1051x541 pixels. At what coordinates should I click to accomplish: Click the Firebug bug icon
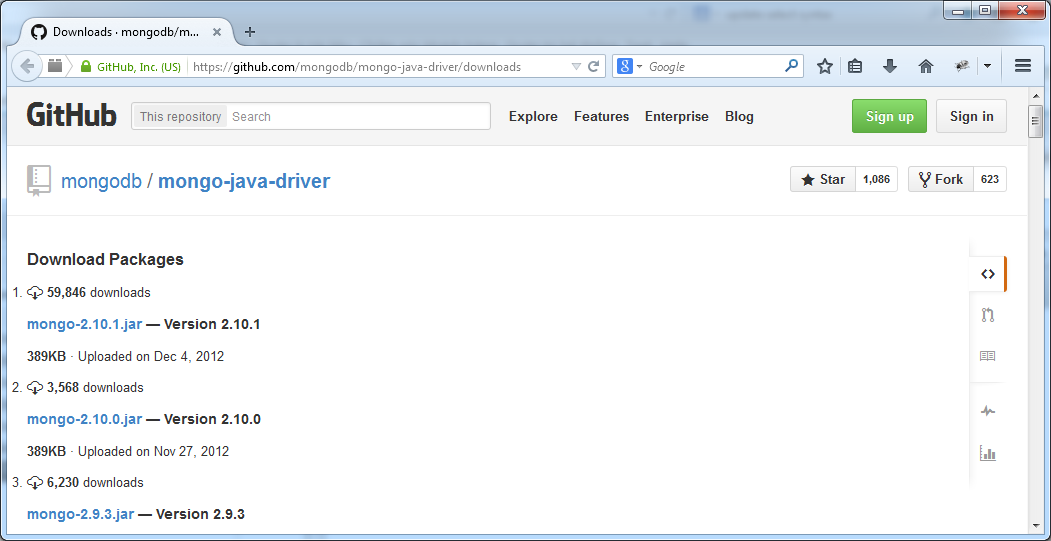click(x=962, y=66)
